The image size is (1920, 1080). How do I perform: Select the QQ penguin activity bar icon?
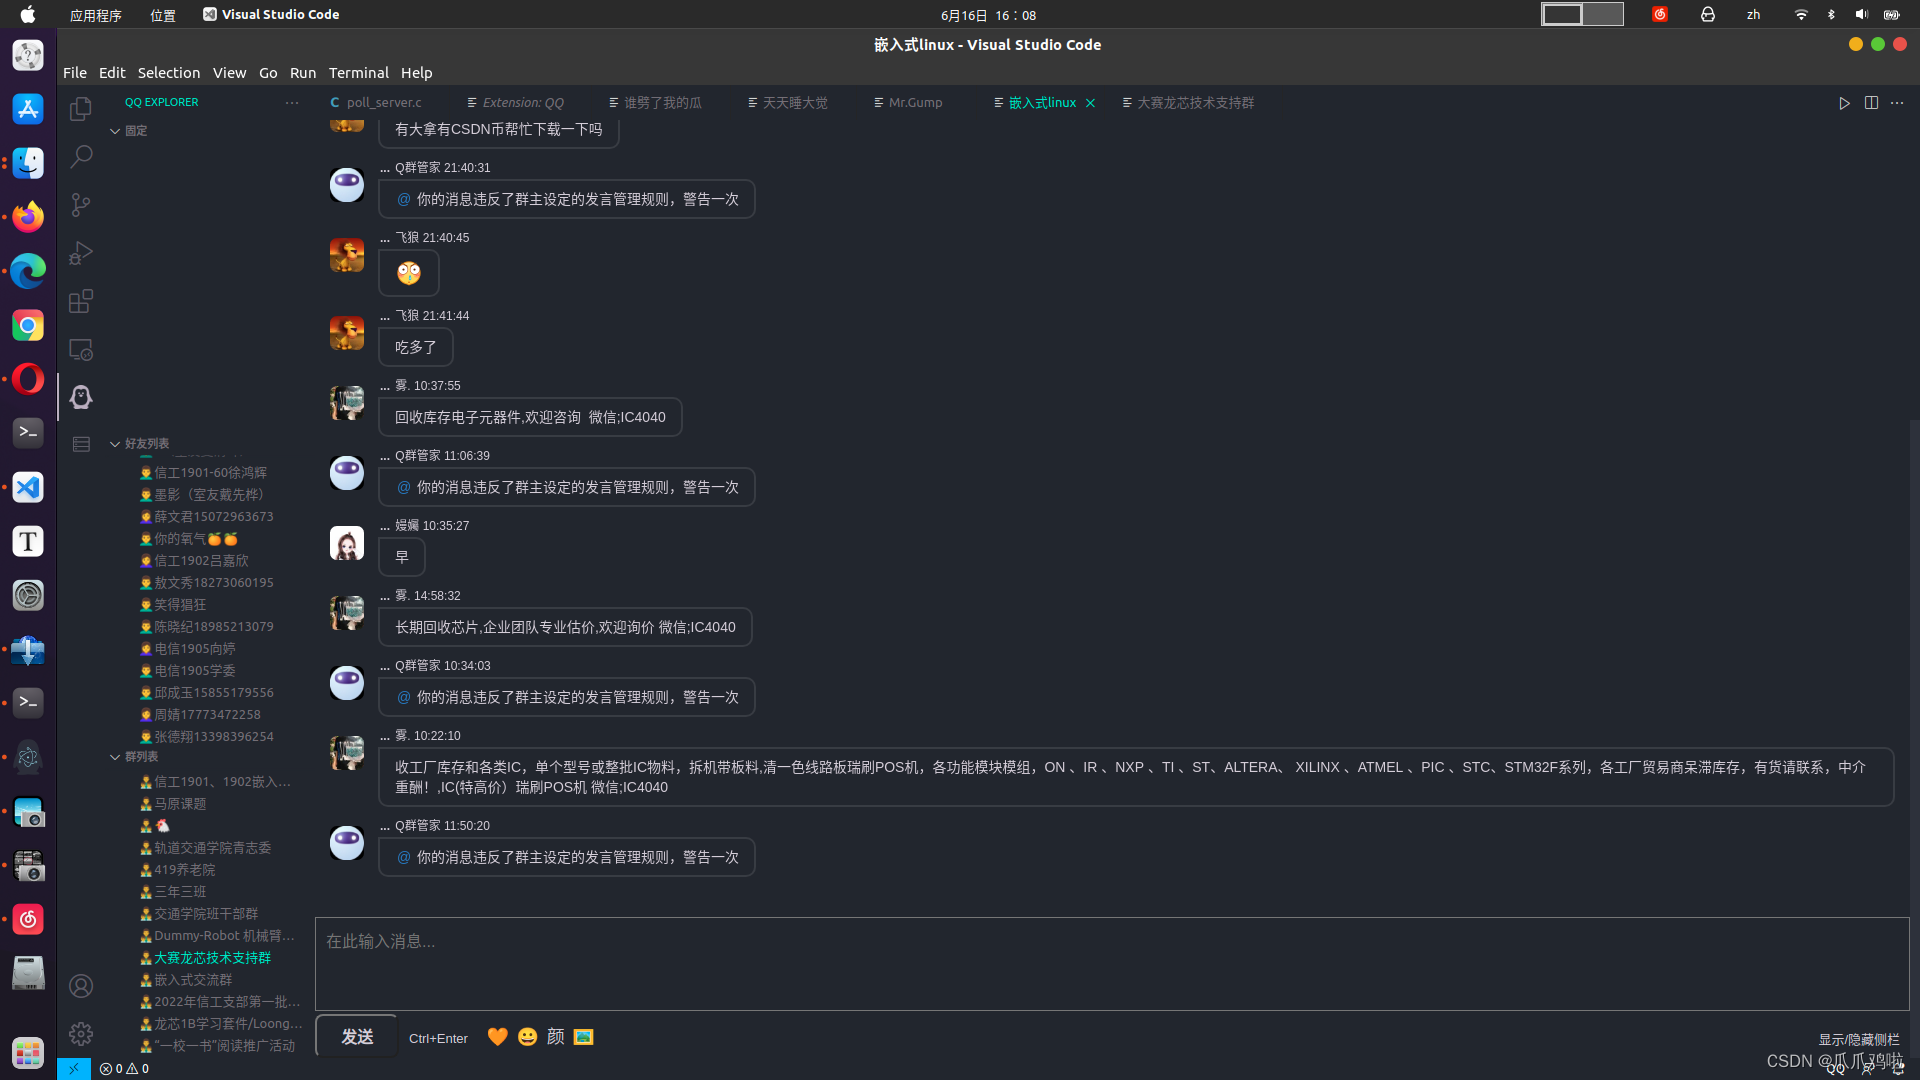pos(81,397)
